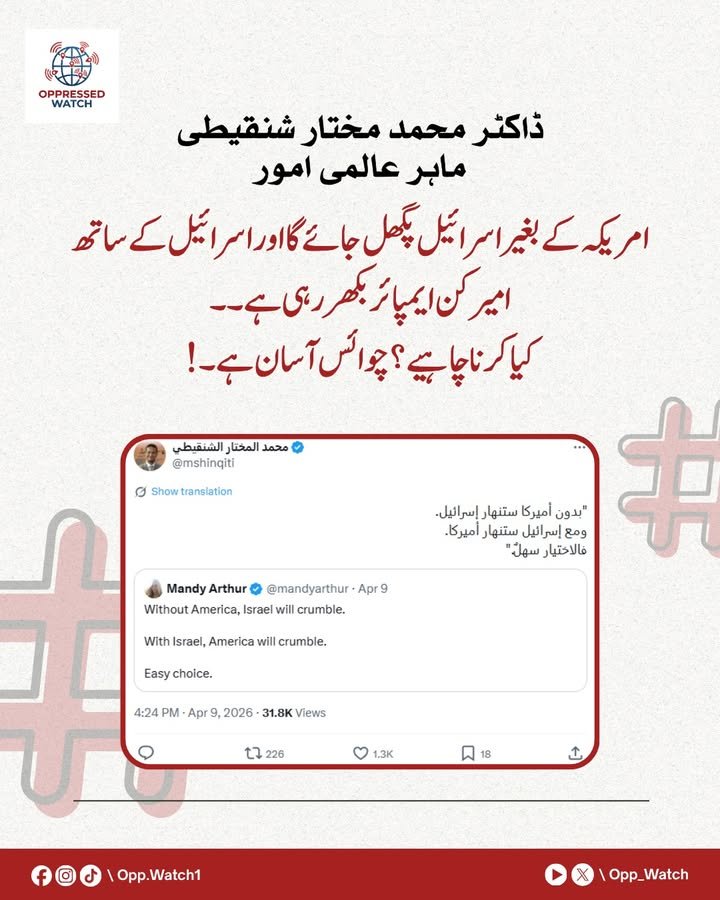Click the Facebook icon in the footer
The image size is (720, 900).
coord(41,876)
